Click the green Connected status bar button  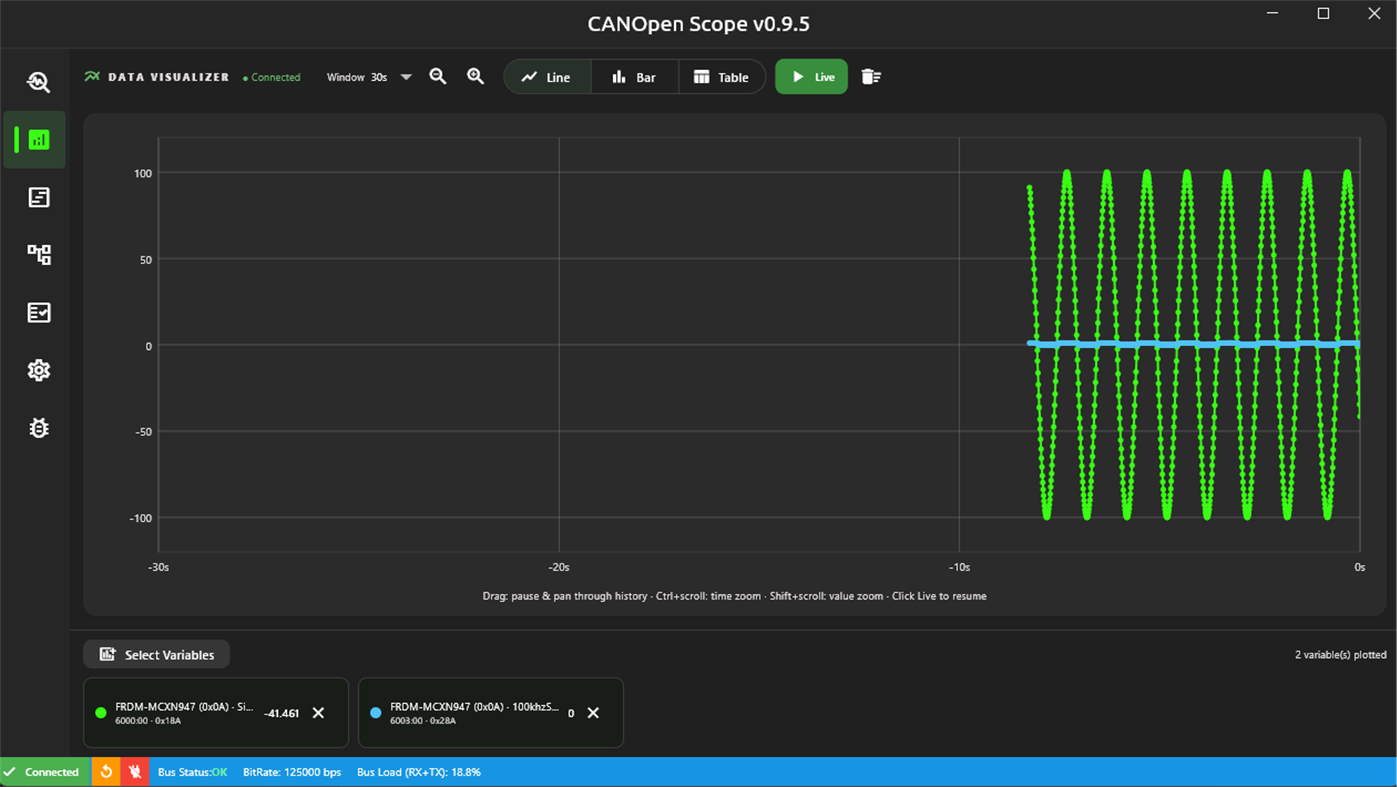point(45,772)
